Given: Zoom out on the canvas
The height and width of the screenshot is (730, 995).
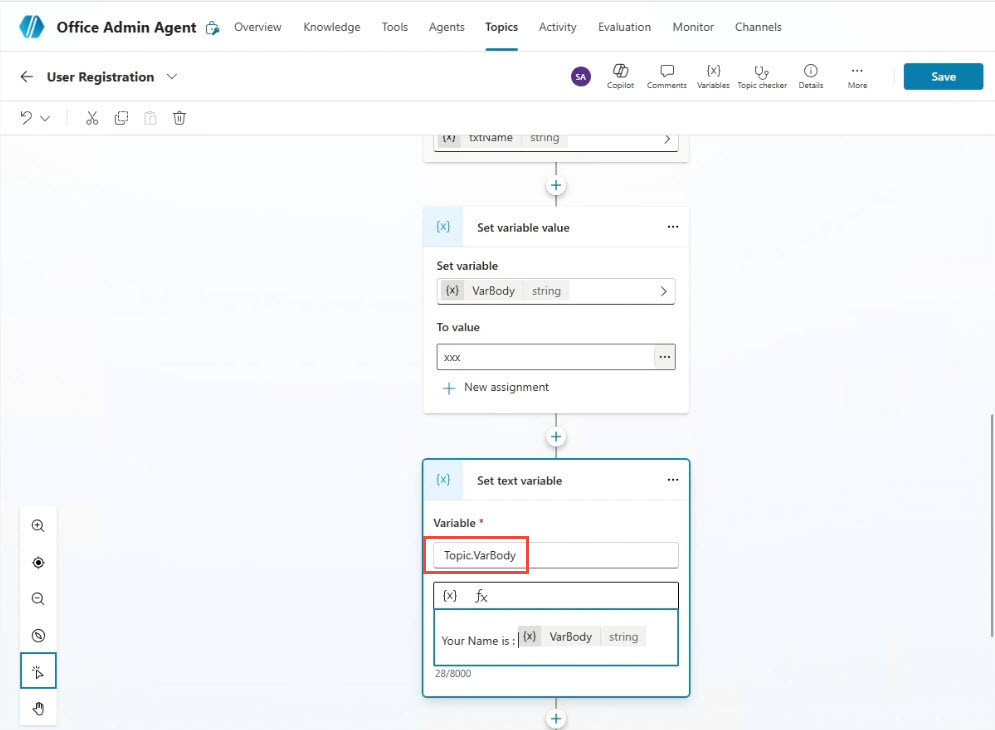Looking at the screenshot, I should click(x=38, y=599).
